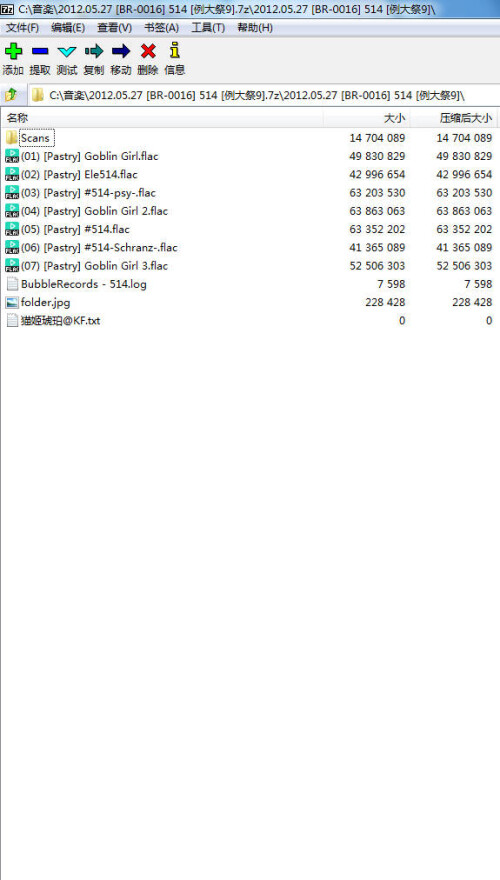Click the Test (测试) checkmark icon
This screenshot has height=880, width=500.
[67, 52]
